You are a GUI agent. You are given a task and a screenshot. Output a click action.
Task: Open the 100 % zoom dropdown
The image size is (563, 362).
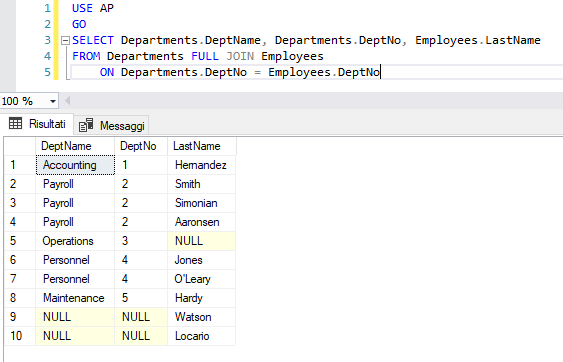53,101
